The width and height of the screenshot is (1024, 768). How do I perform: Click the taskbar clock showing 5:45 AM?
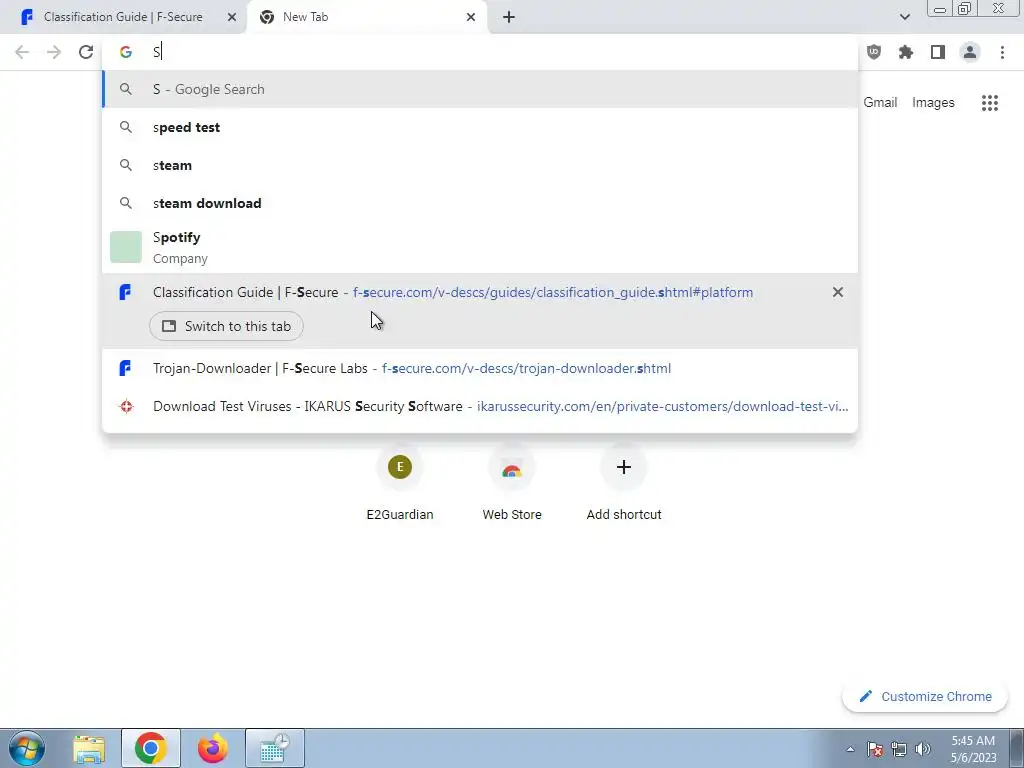[x=973, y=749]
